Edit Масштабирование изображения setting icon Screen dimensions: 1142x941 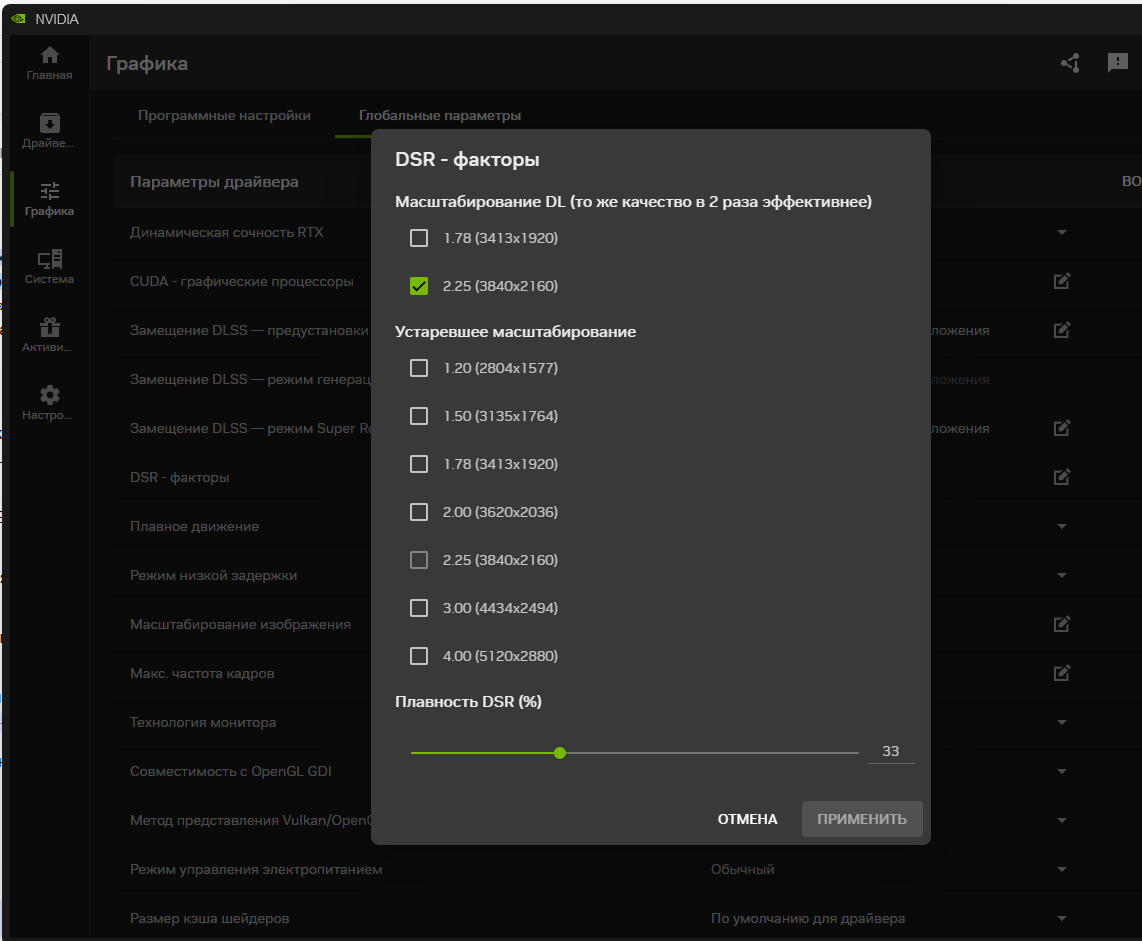[1062, 624]
